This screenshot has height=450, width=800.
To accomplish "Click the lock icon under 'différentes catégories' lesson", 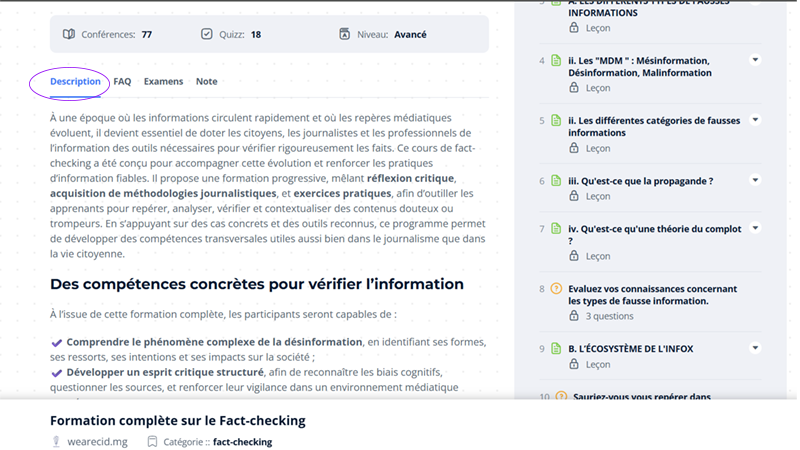I will click(x=574, y=148).
